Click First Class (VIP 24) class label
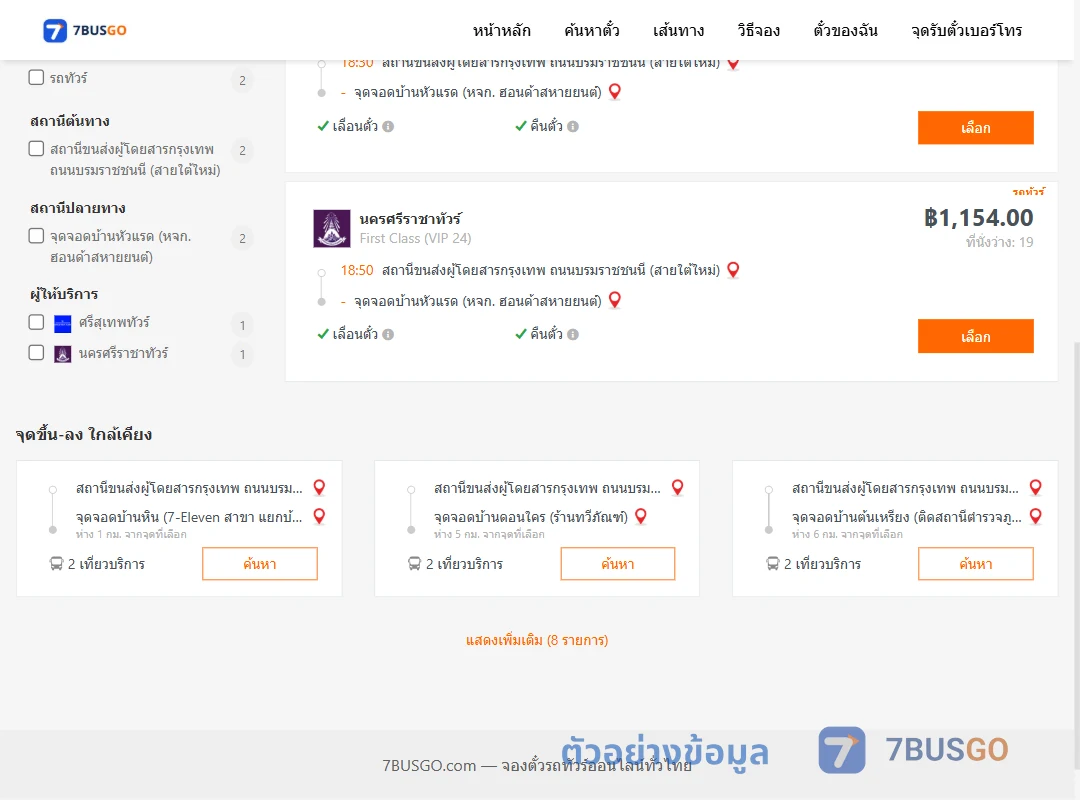Viewport: 1080px width, 800px height. pos(415,238)
